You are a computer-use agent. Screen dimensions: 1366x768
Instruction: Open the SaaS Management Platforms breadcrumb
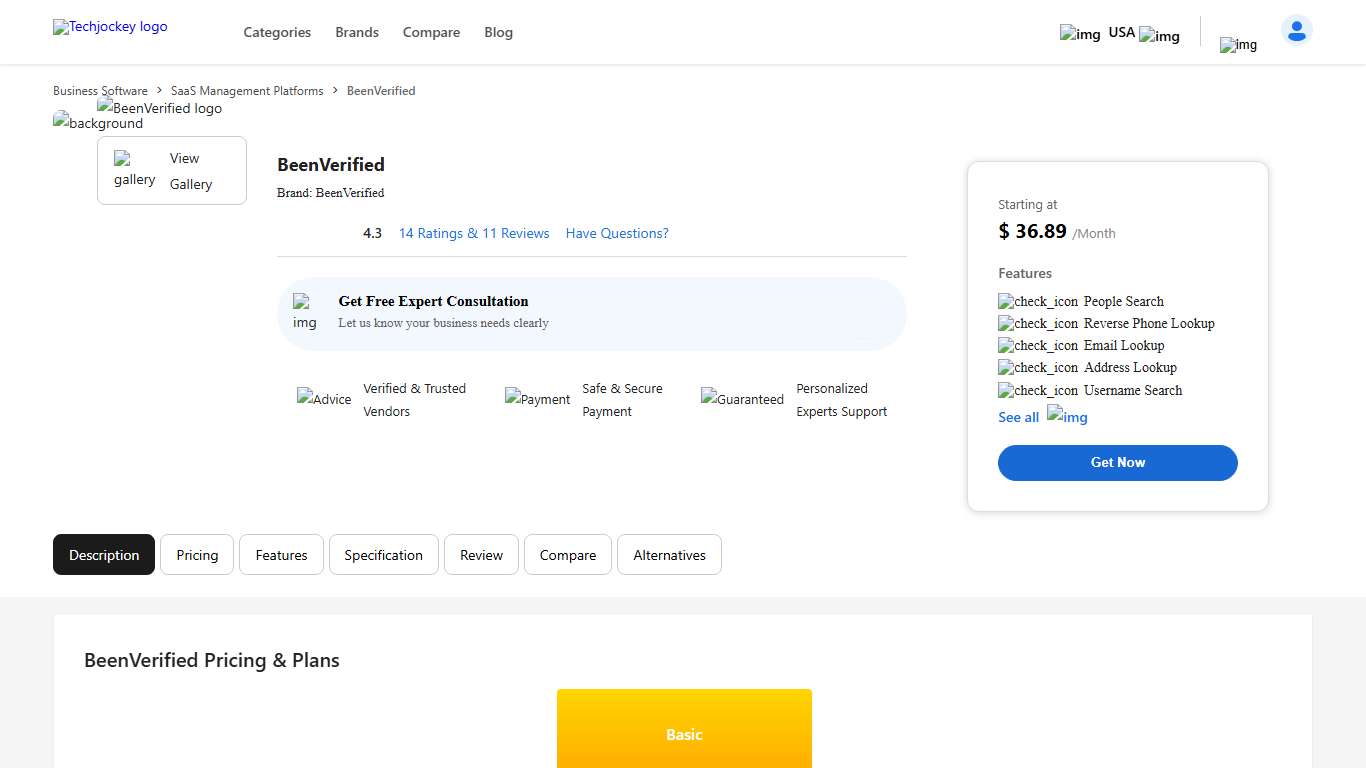coord(246,90)
